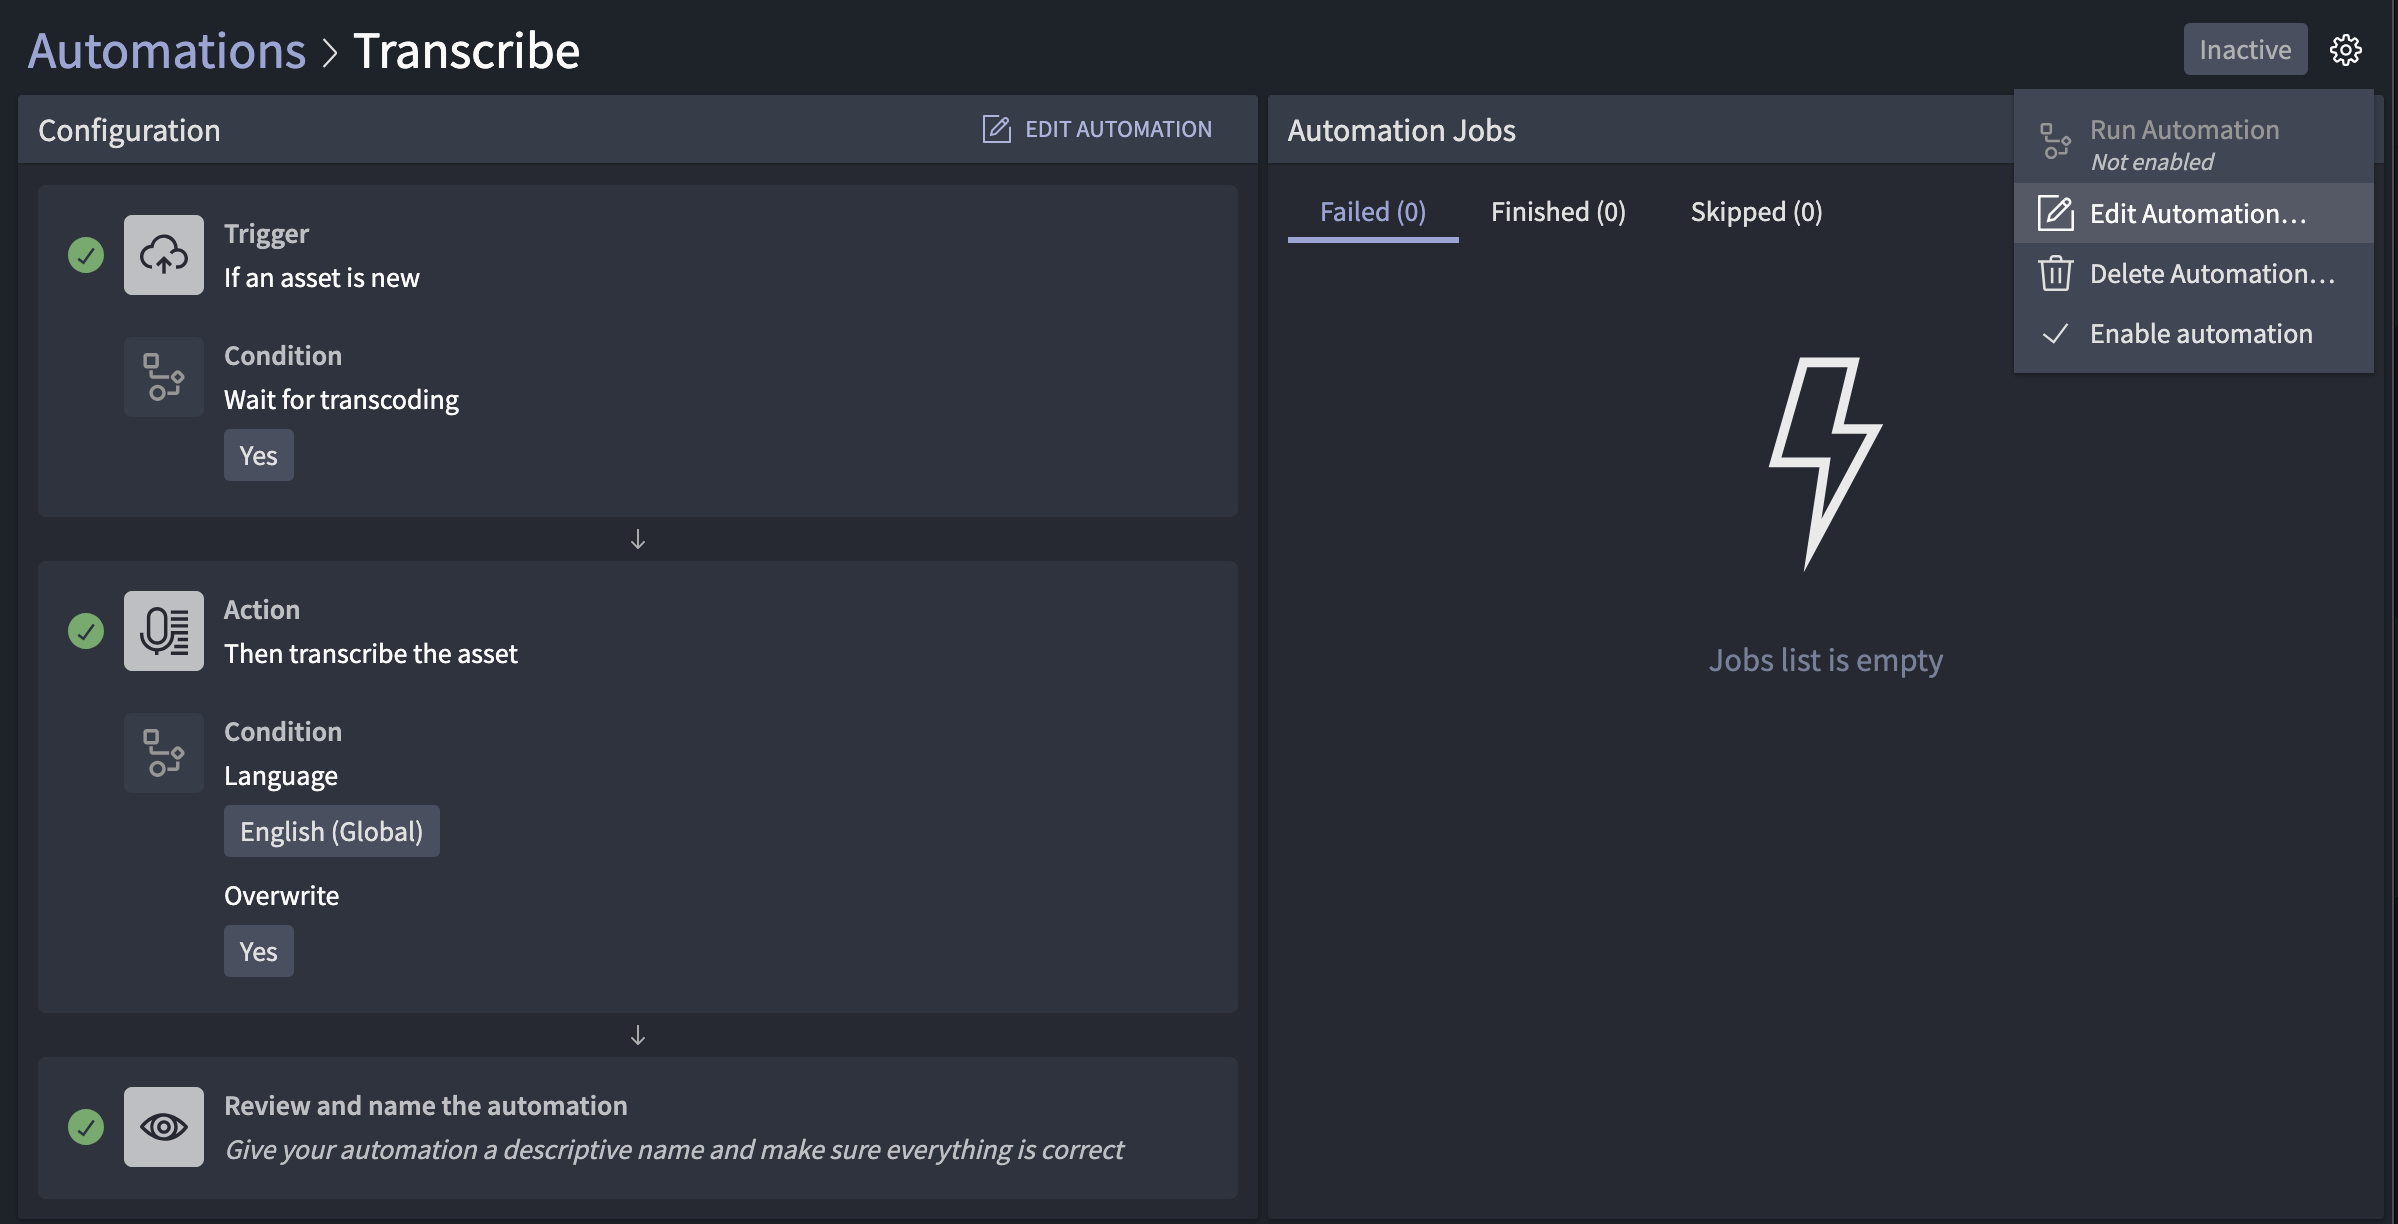The height and width of the screenshot is (1224, 2398).
Task: Click the 'Wait for transcoding' label
Action: pos(341,399)
